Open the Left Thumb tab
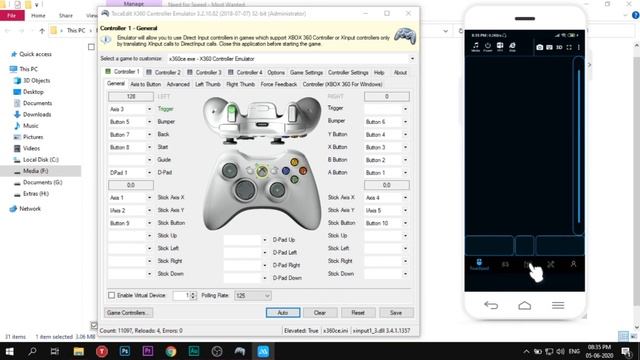 point(208,84)
